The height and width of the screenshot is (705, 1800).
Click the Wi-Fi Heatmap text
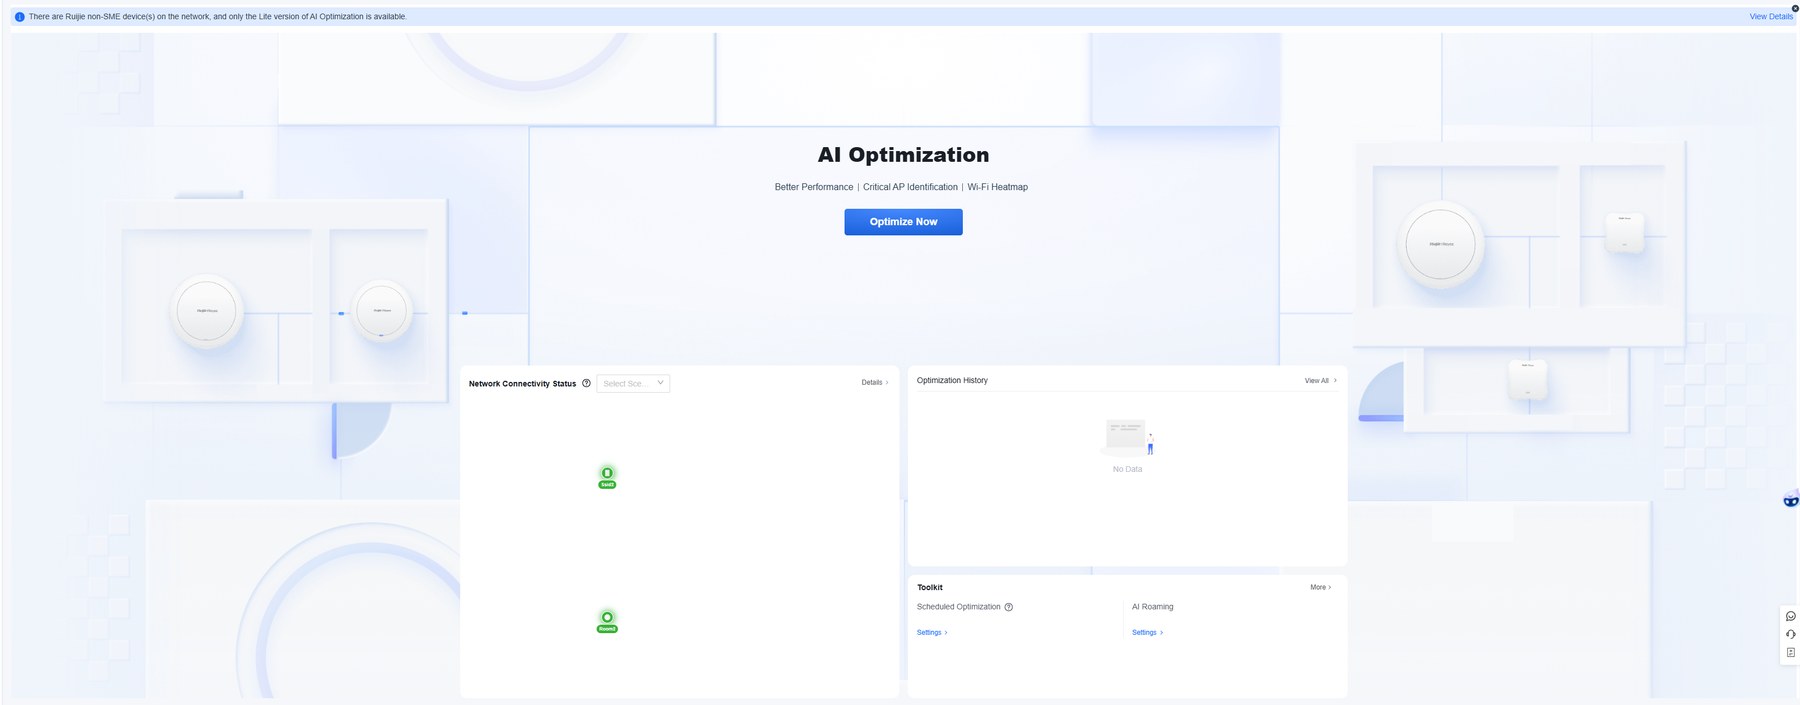[x=997, y=187]
